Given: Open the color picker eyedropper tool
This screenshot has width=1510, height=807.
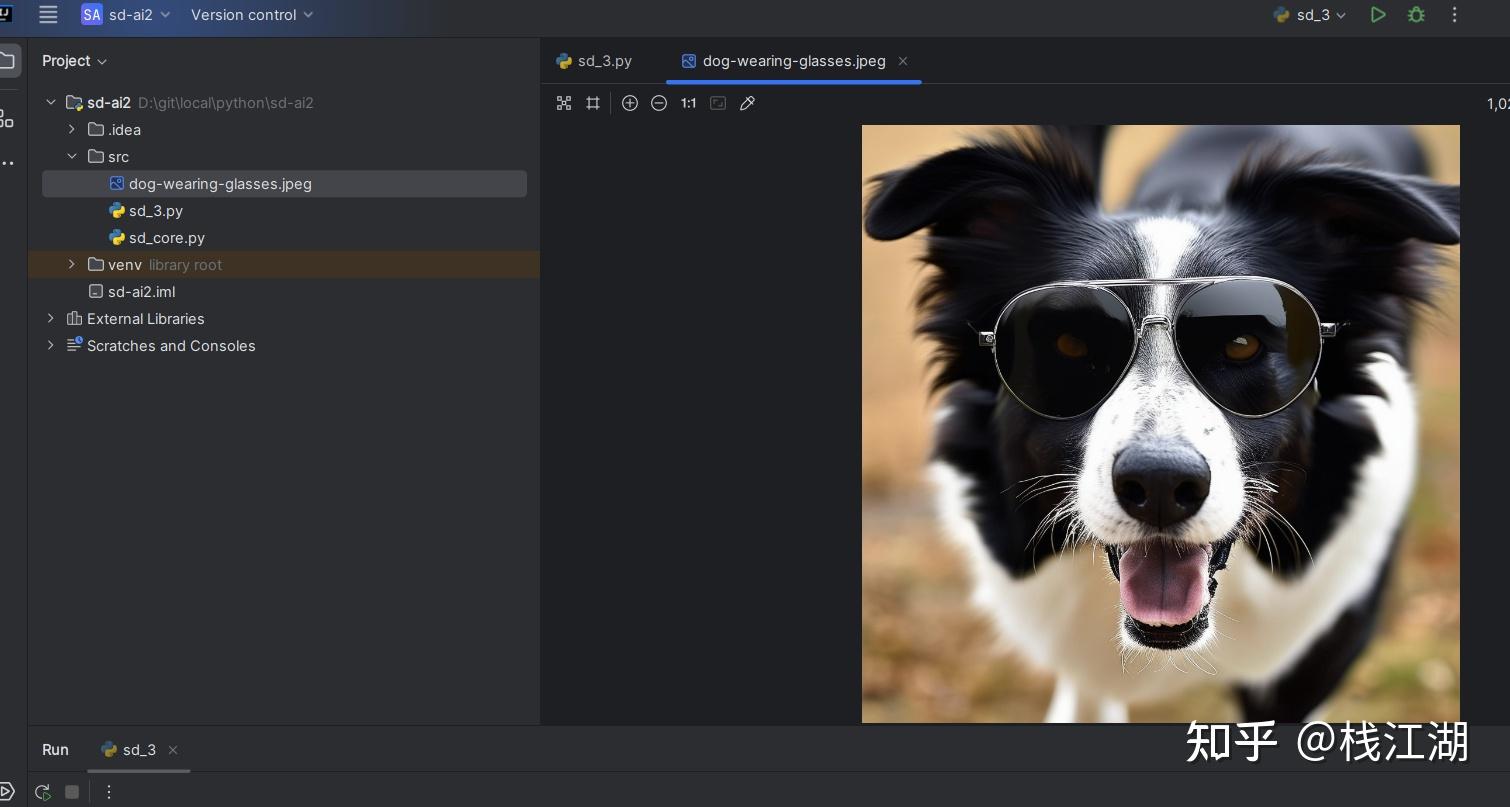Looking at the screenshot, I should click(x=747, y=103).
